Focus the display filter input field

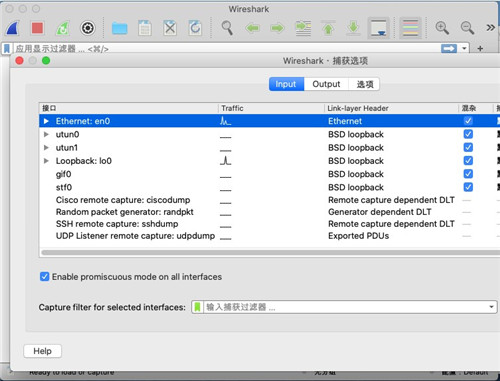pyautogui.click(x=227, y=49)
